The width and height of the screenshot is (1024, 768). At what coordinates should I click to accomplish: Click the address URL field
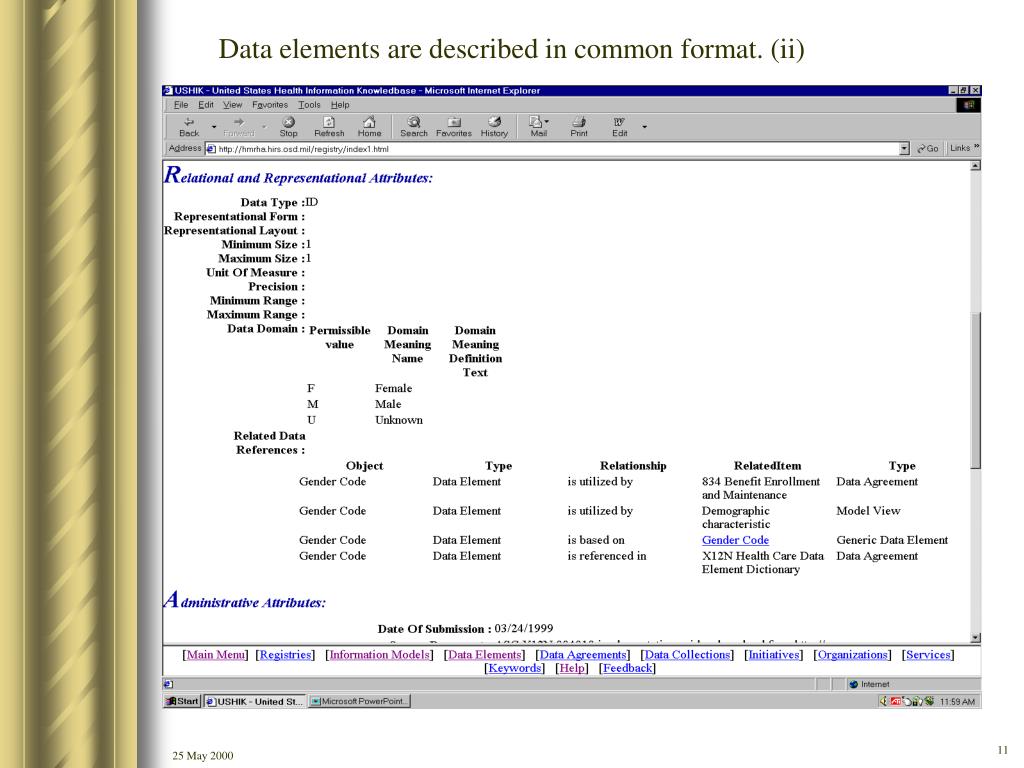[557, 149]
